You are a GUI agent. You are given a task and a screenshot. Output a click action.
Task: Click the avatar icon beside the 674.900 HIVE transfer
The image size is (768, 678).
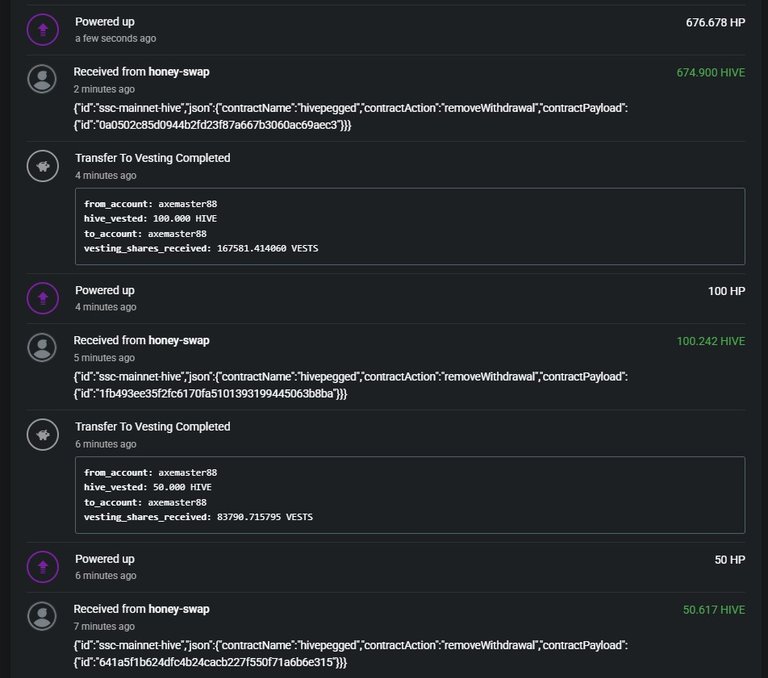pos(42,79)
